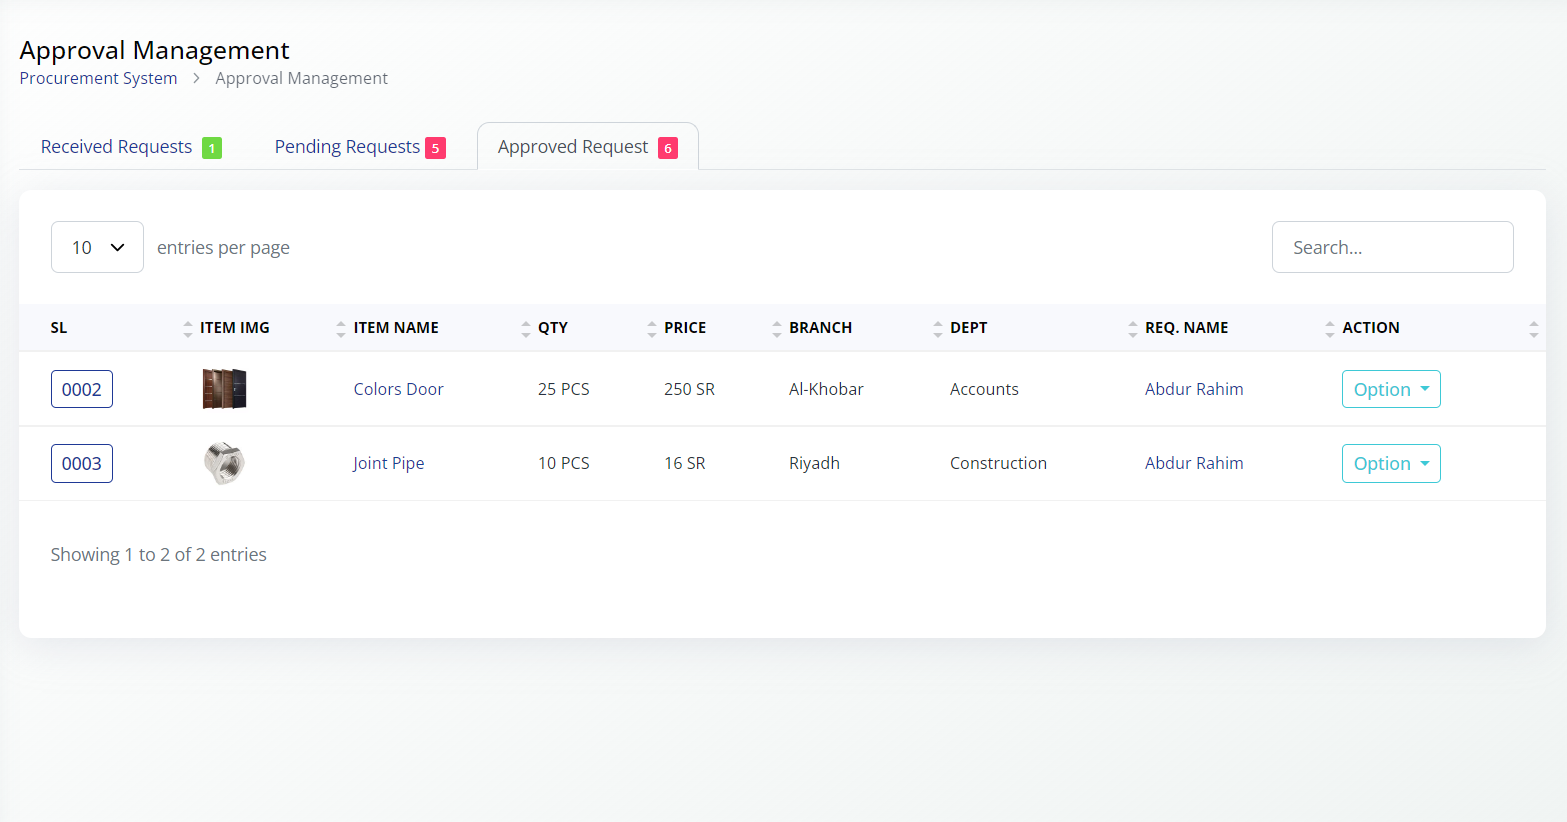Sort table by Price column header
1567x822 pixels.
(x=685, y=328)
